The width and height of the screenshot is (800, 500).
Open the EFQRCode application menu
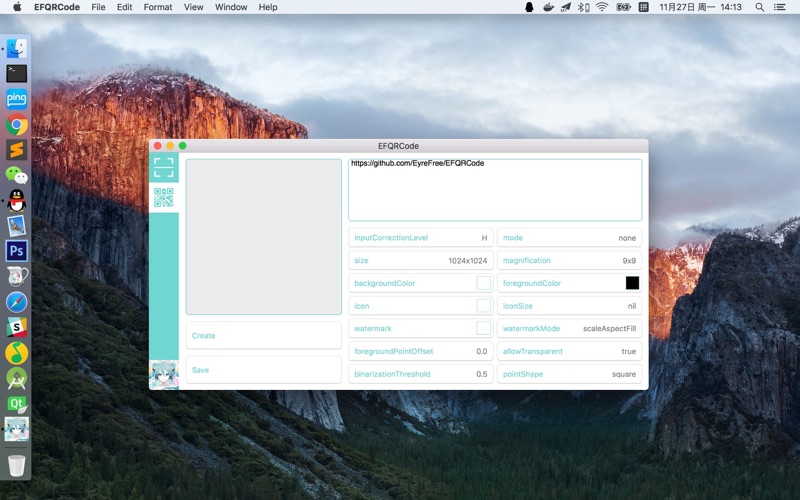coord(57,7)
